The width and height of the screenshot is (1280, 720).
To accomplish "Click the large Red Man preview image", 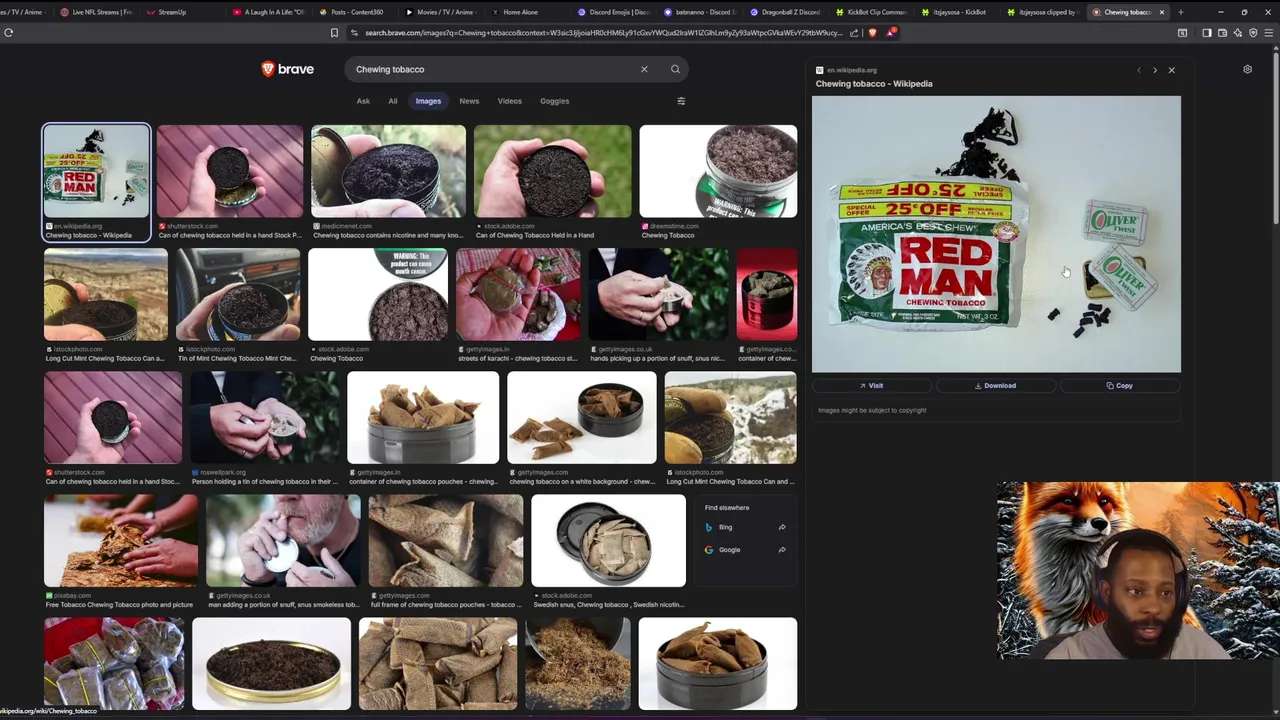I will tap(996, 234).
